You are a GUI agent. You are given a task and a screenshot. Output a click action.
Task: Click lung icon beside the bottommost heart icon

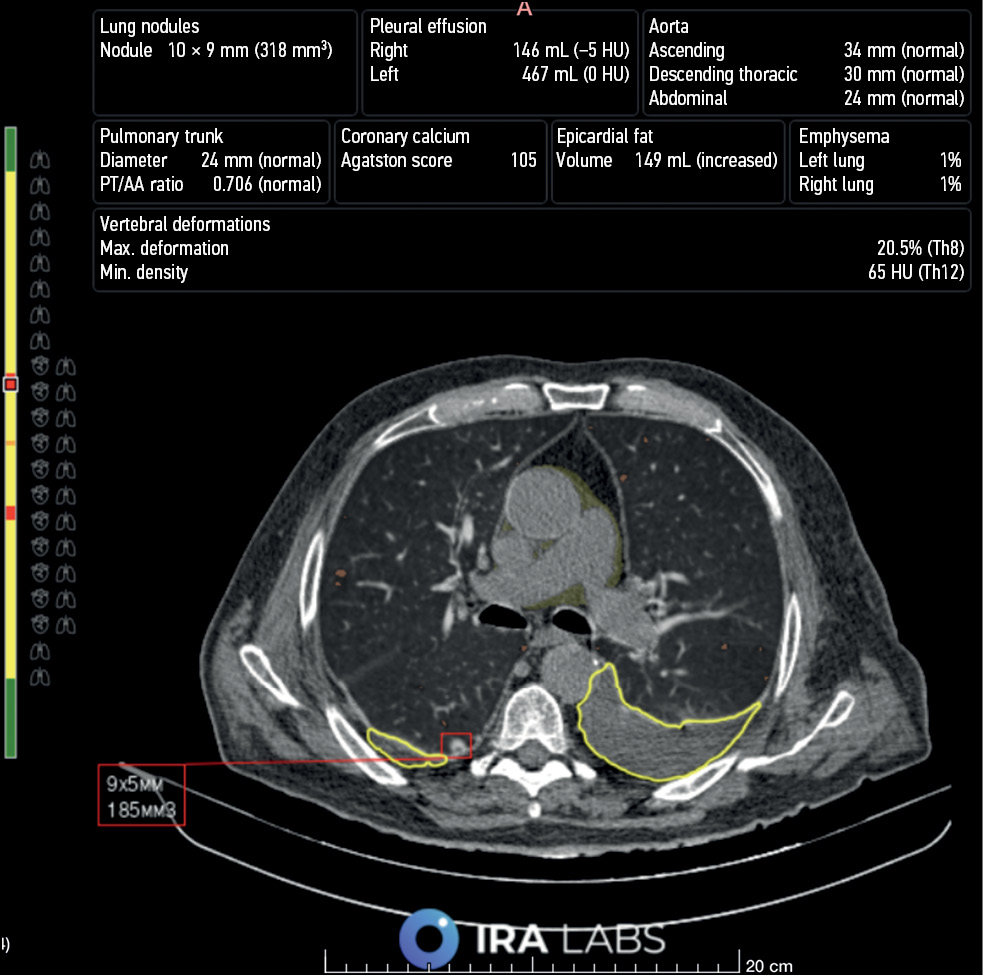[64, 625]
